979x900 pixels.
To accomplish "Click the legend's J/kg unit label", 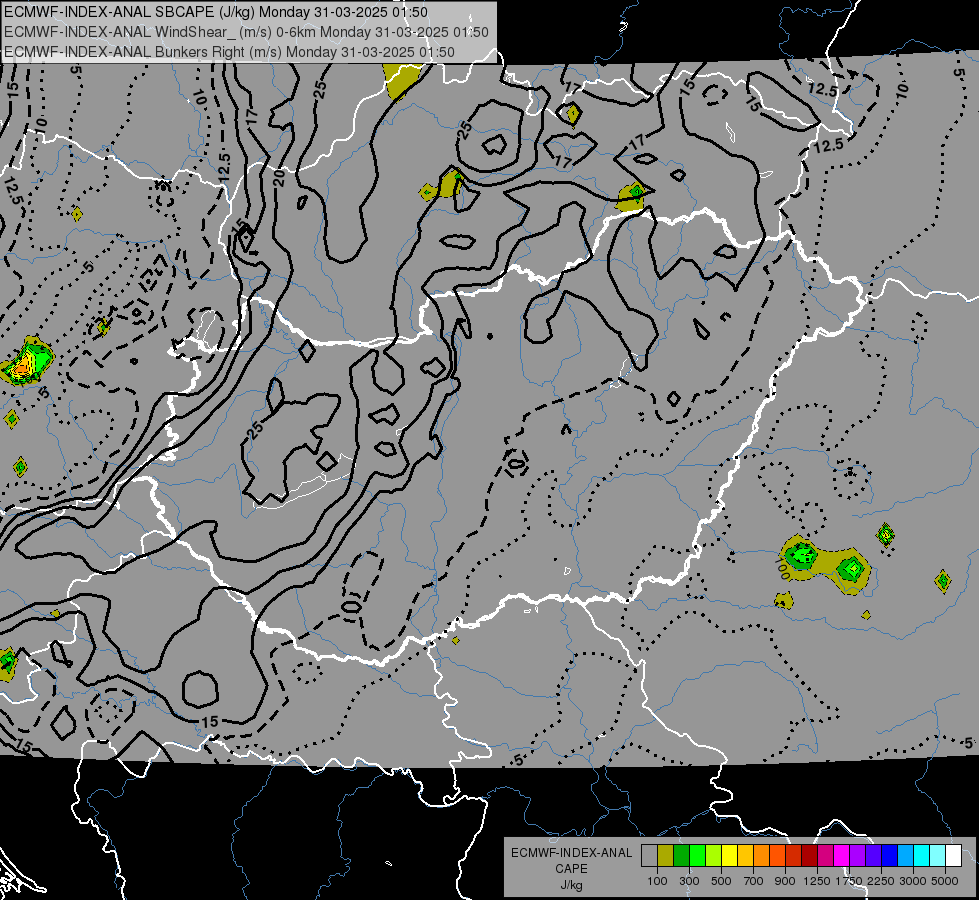I will (571, 885).
